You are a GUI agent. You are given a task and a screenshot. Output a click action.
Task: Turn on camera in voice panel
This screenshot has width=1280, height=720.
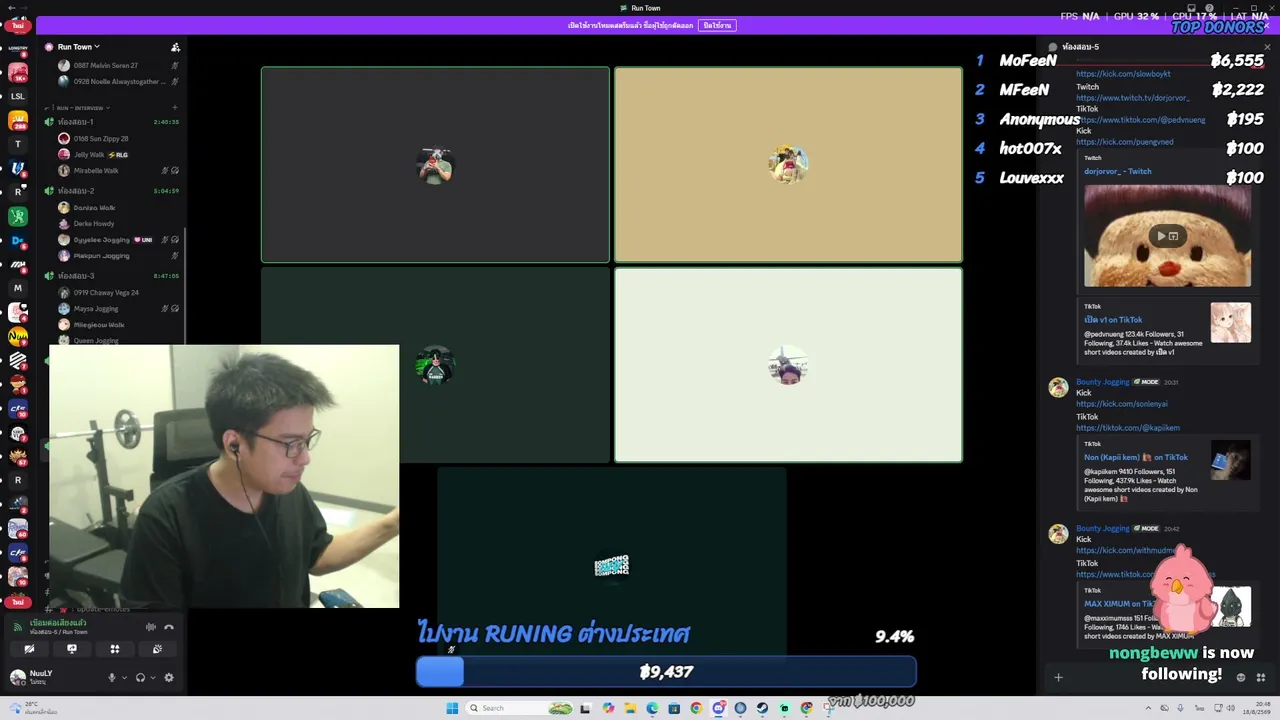click(29, 649)
